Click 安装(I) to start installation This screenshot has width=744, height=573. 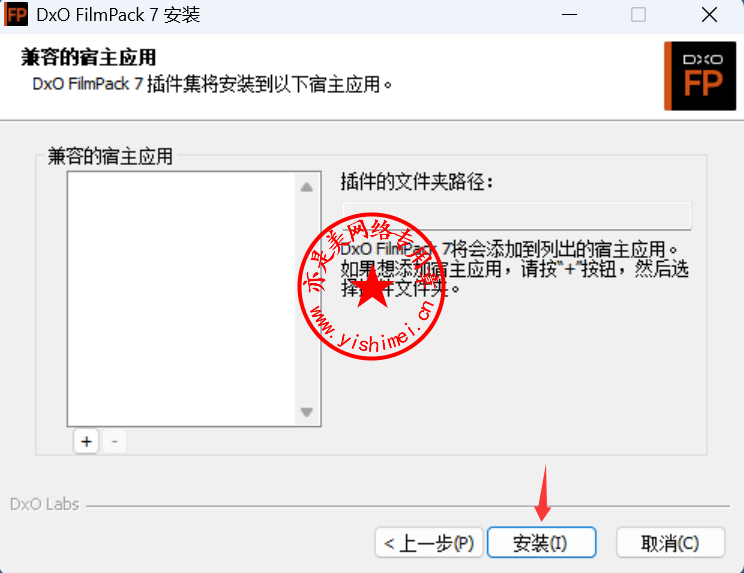tap(541, 542)
